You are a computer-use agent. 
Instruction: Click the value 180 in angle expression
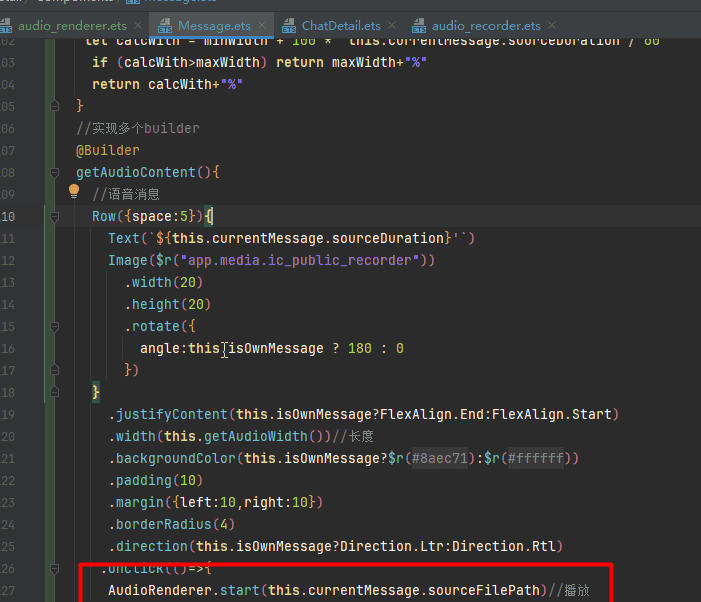click(x=360, y=348)
